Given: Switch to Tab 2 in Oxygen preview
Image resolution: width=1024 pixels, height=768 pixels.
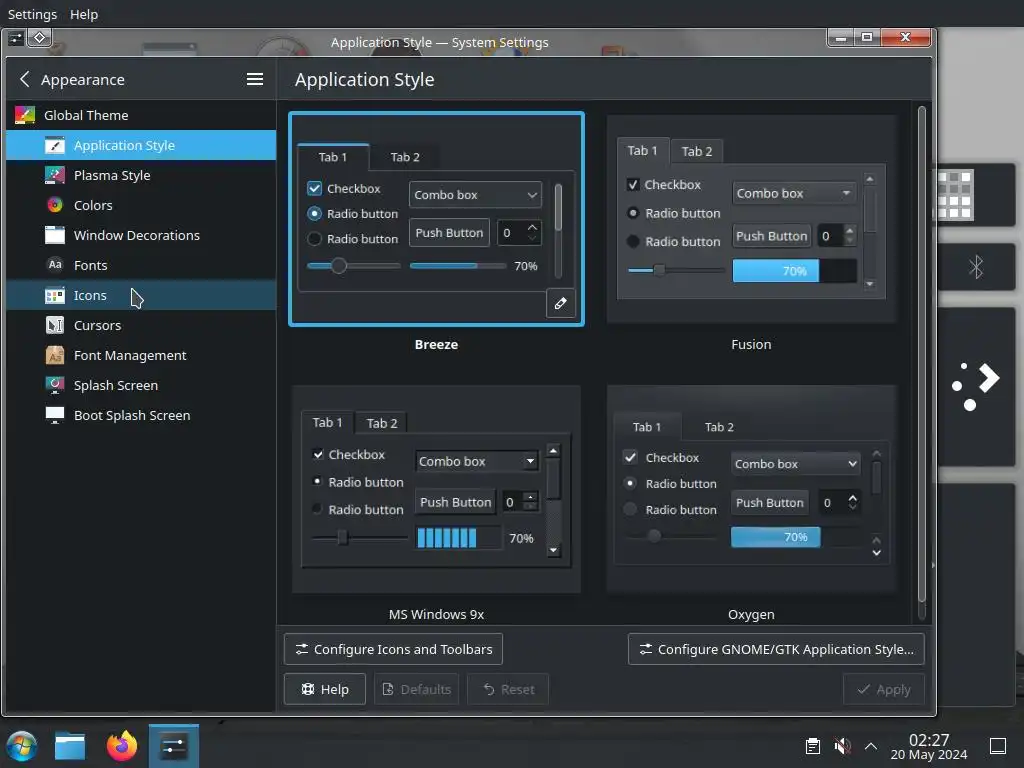Looking at the screenshot, I should [x=719, y=427].
